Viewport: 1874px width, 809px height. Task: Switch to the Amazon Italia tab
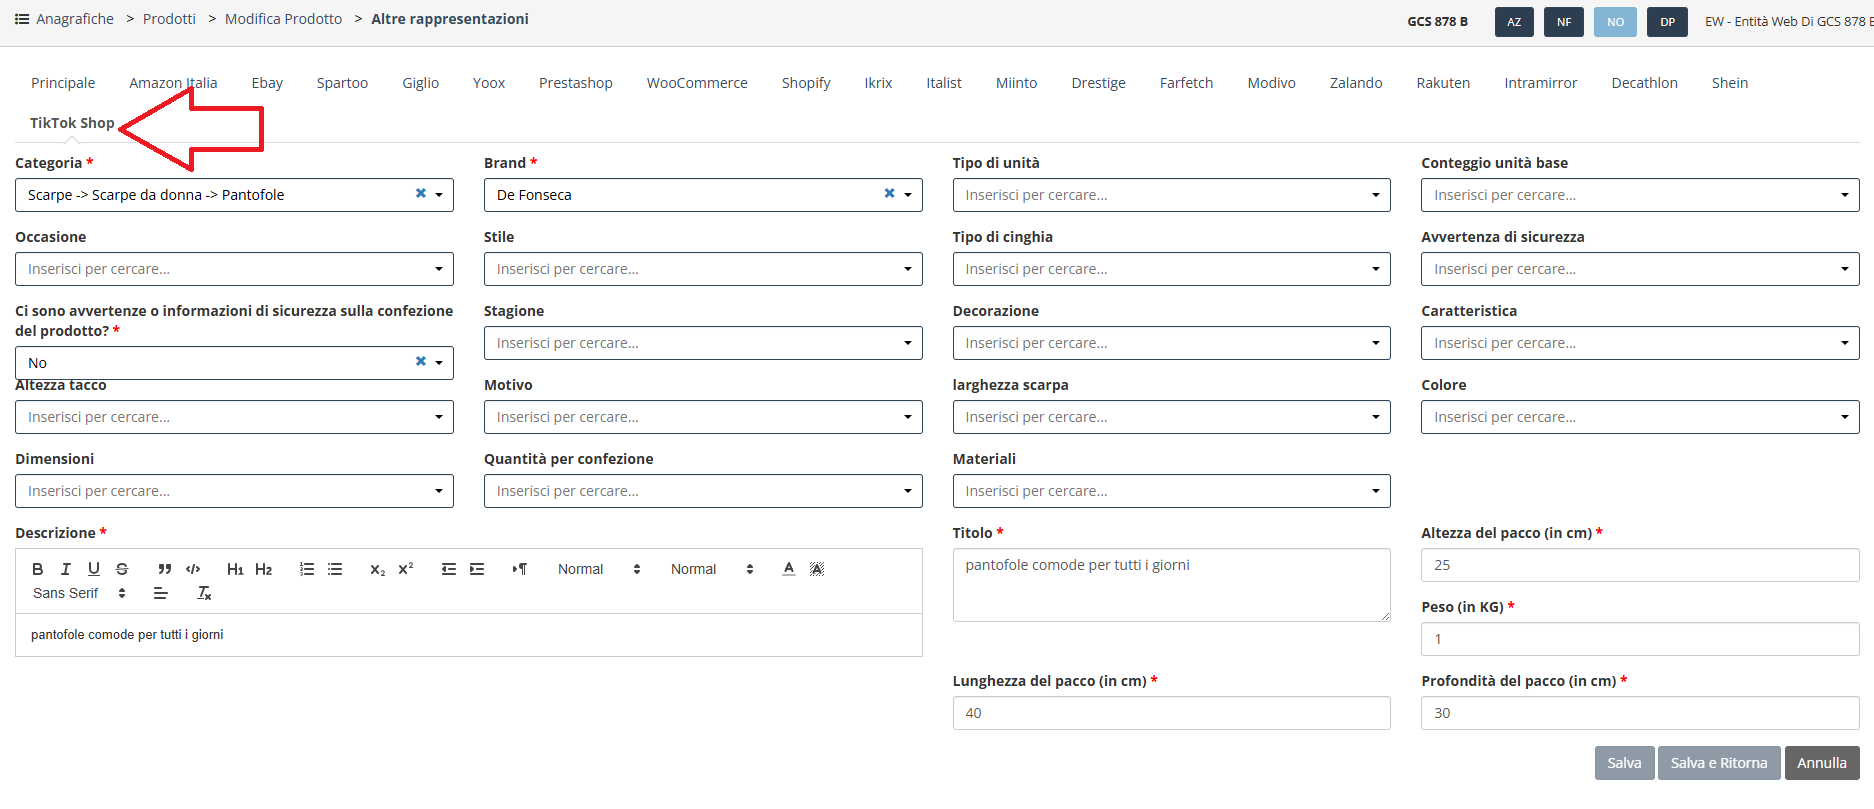(x=173, y=83)
